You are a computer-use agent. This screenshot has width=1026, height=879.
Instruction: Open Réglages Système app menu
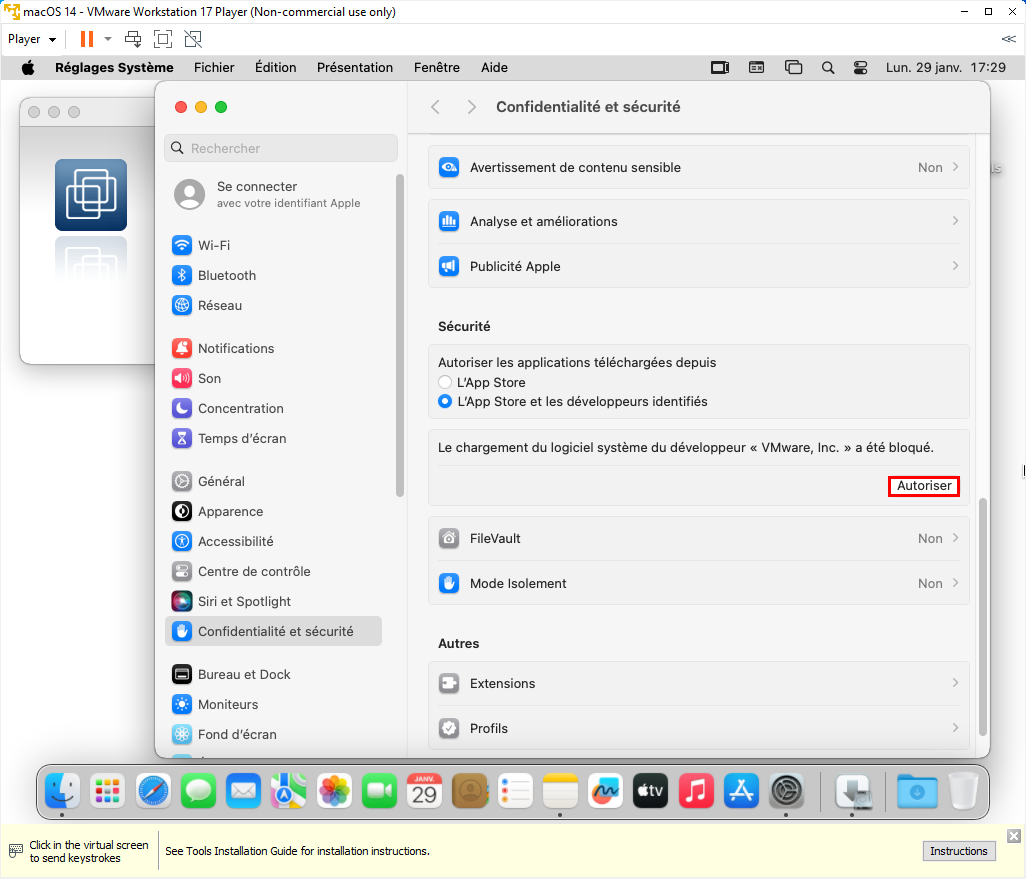[x=114, y=67]
